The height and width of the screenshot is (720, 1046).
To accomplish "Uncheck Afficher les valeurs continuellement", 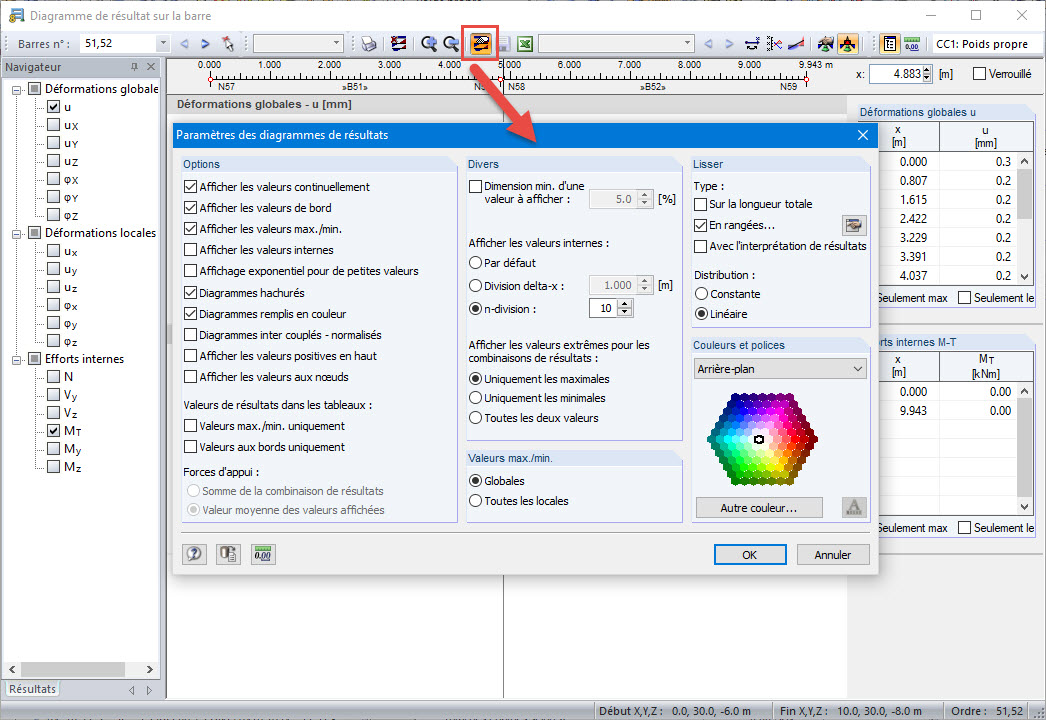I will tap(191, 187).
